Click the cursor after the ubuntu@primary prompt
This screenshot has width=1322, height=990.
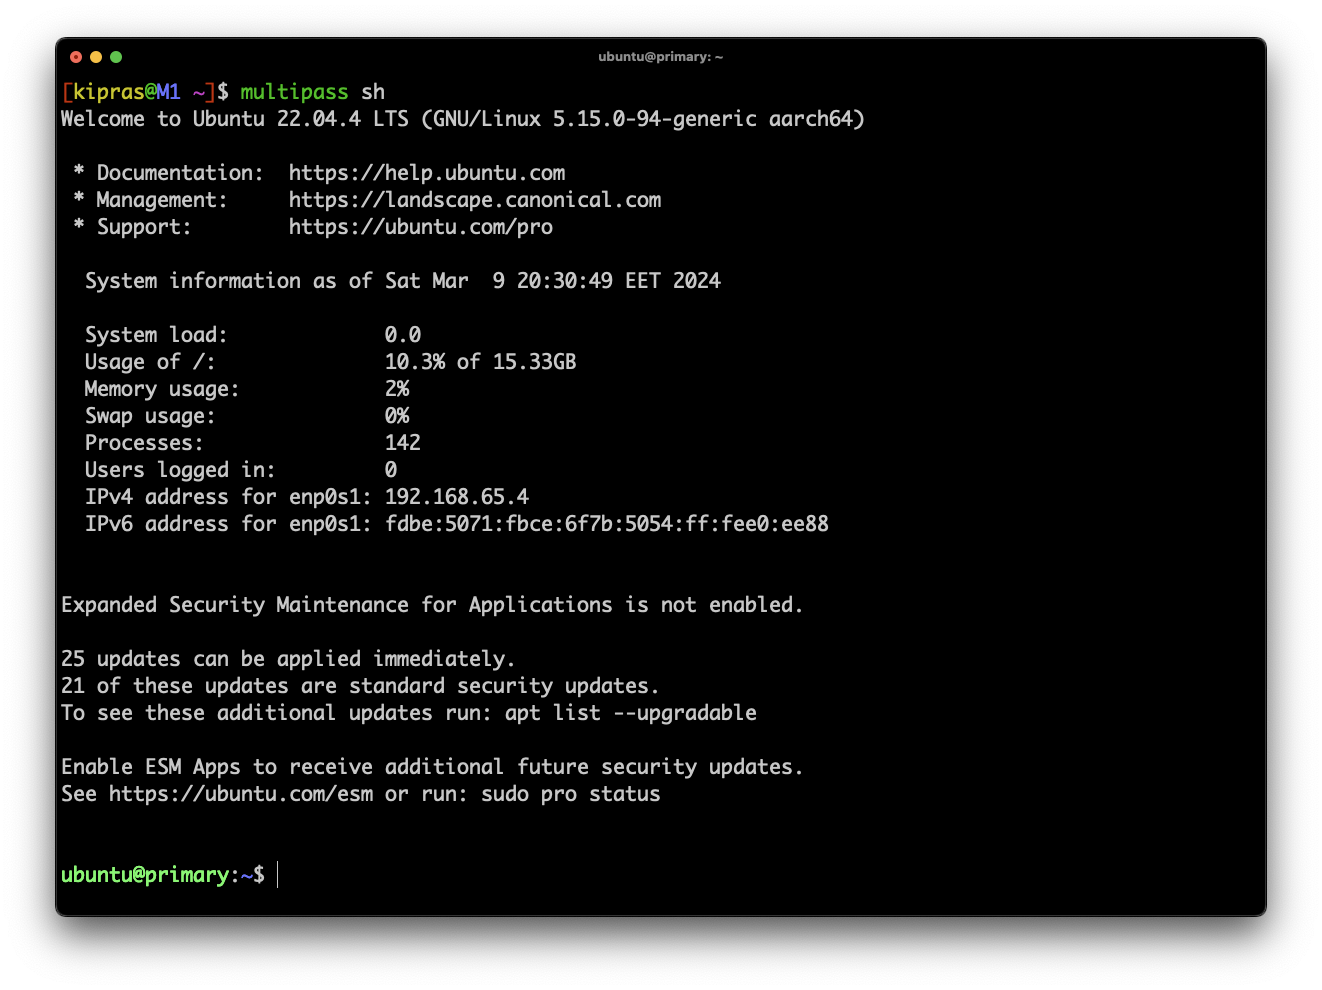point(278,875)
